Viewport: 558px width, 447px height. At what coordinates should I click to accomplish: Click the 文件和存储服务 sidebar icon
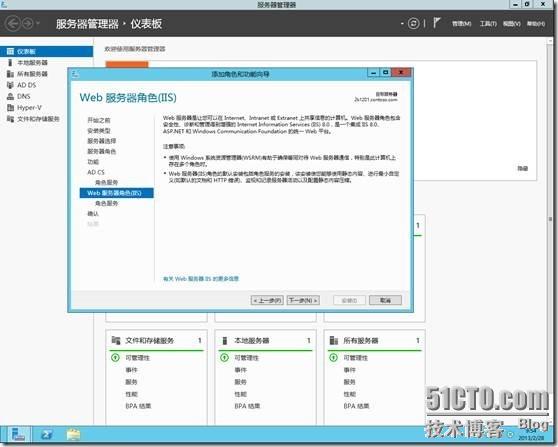pyautogui.click(x=10, y=119)
